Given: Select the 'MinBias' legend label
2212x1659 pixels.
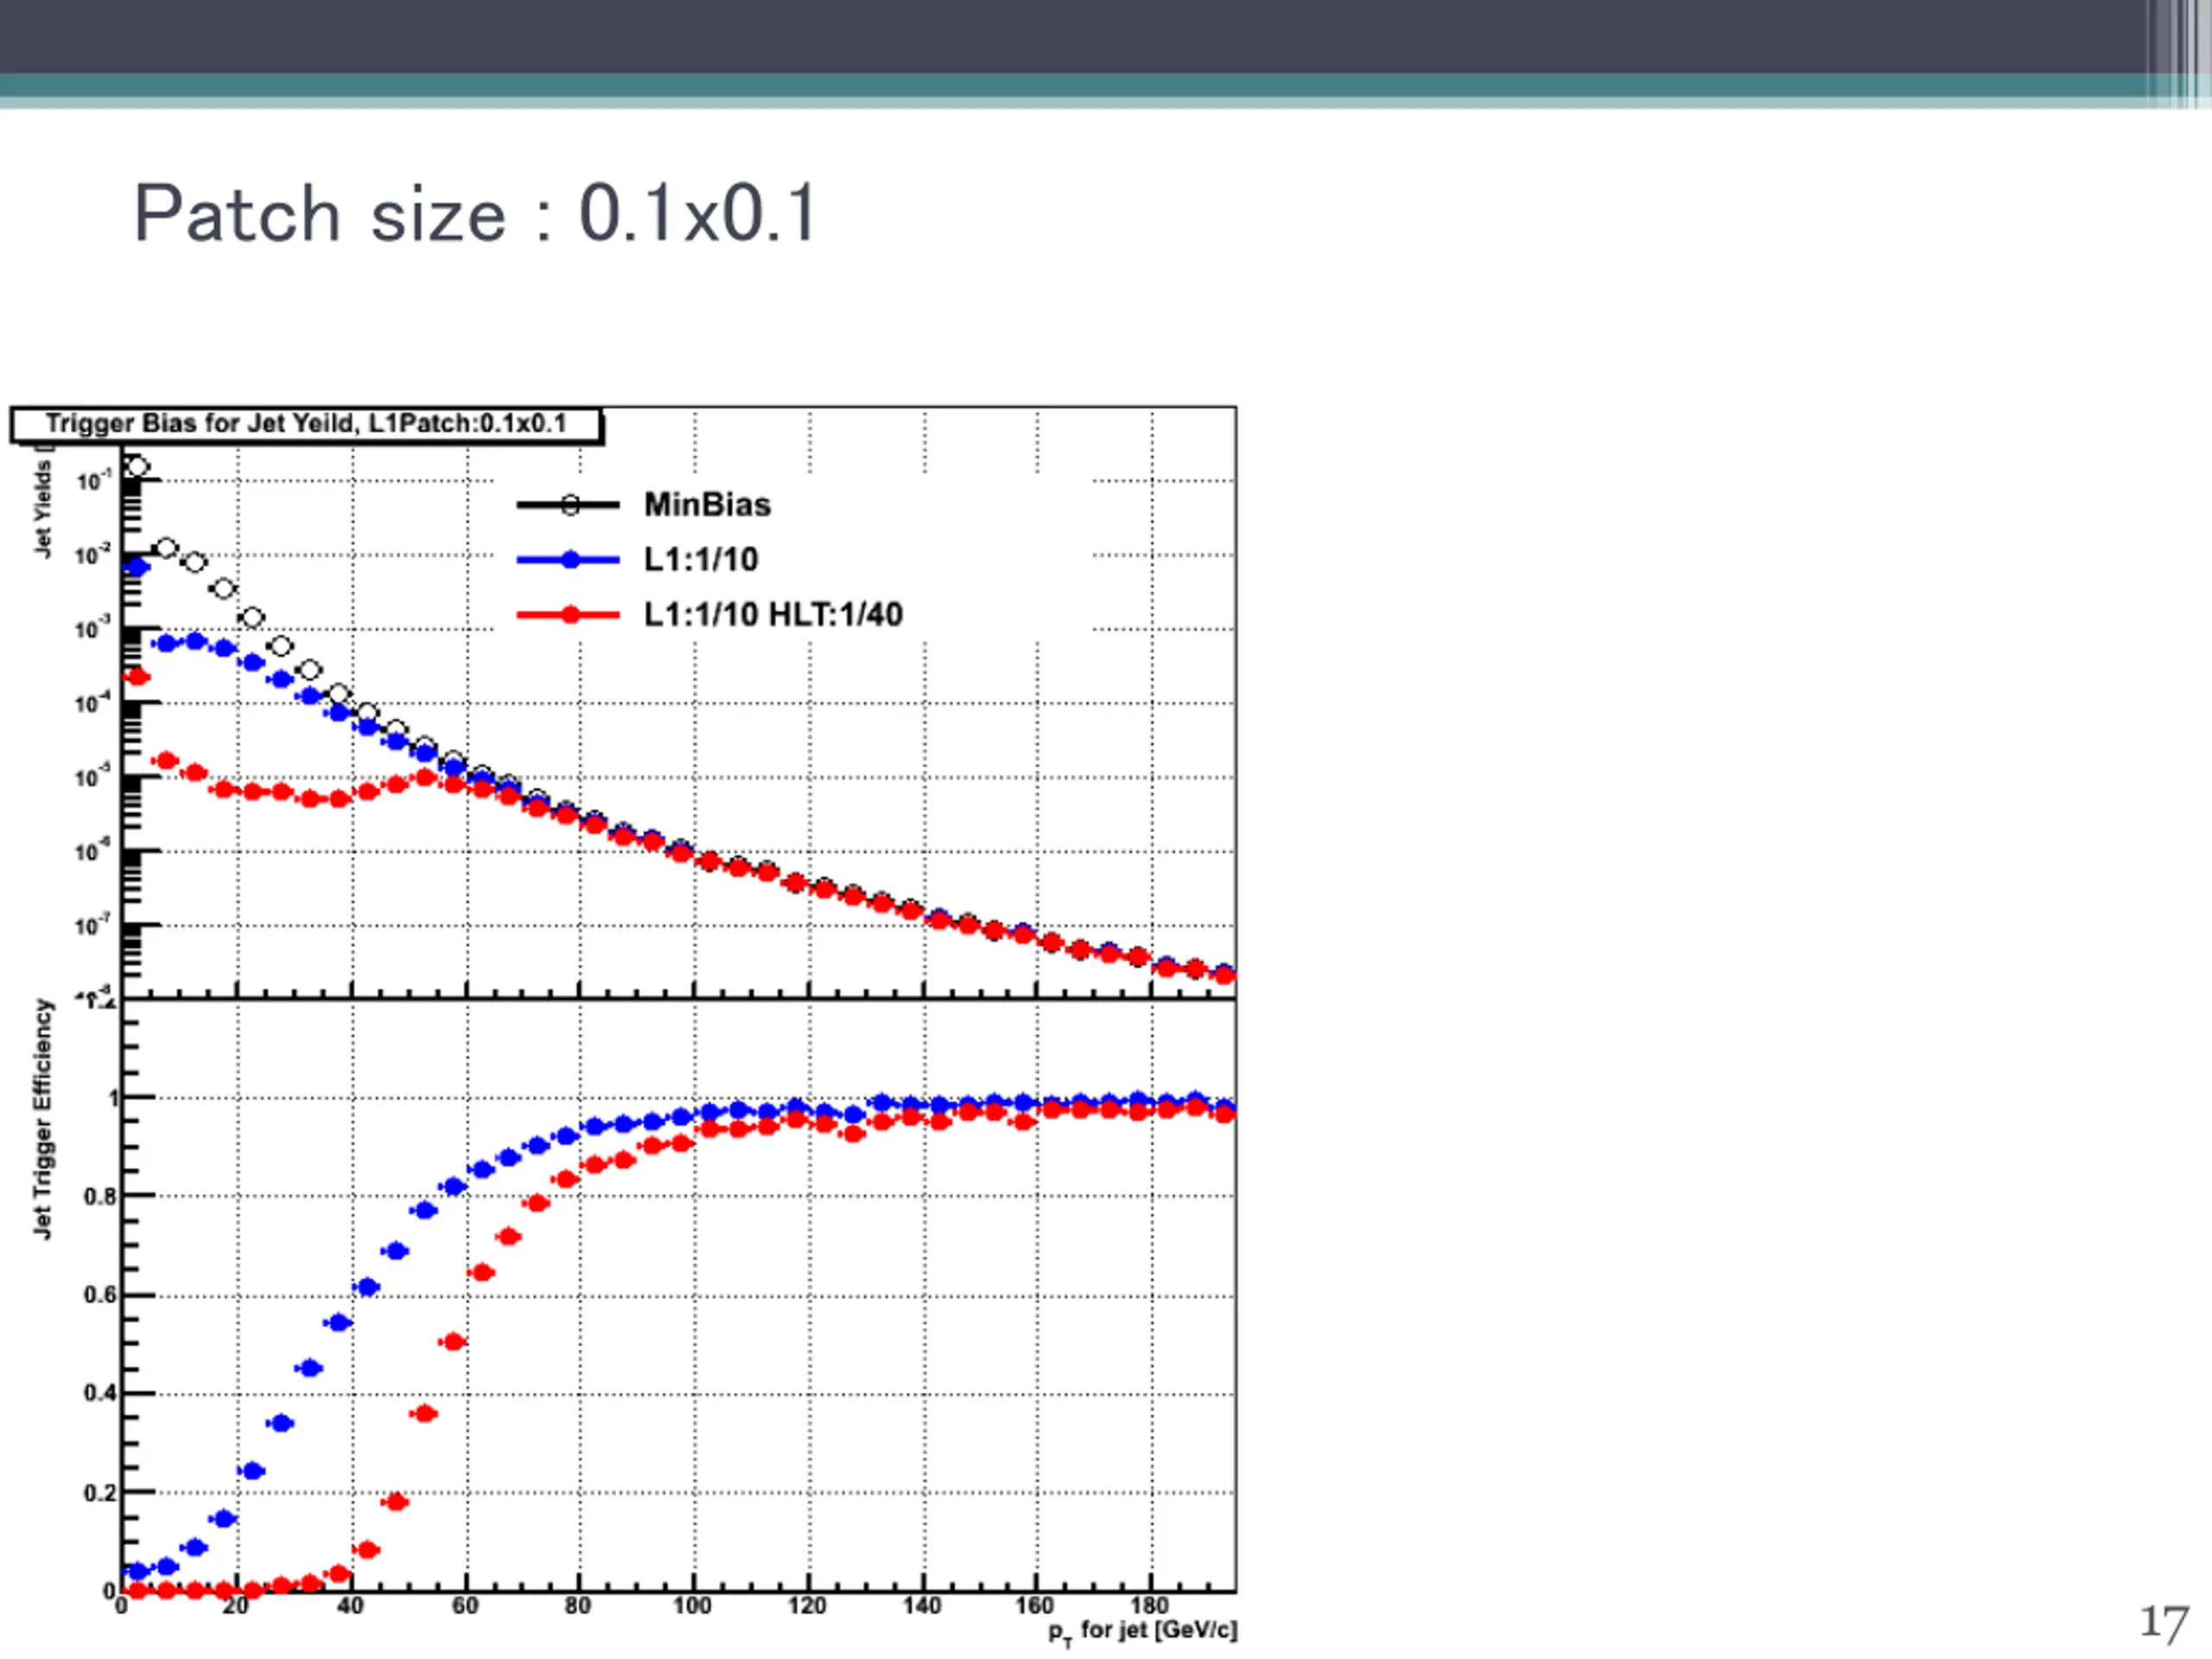Looking at the screenshot, I should 707,505.
